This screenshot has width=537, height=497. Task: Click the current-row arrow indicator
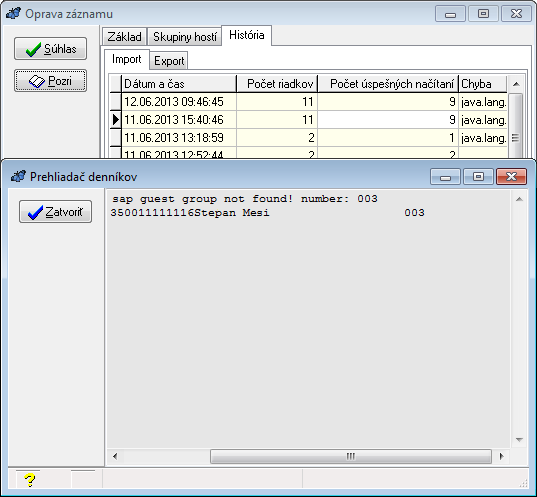coord(116,120)
